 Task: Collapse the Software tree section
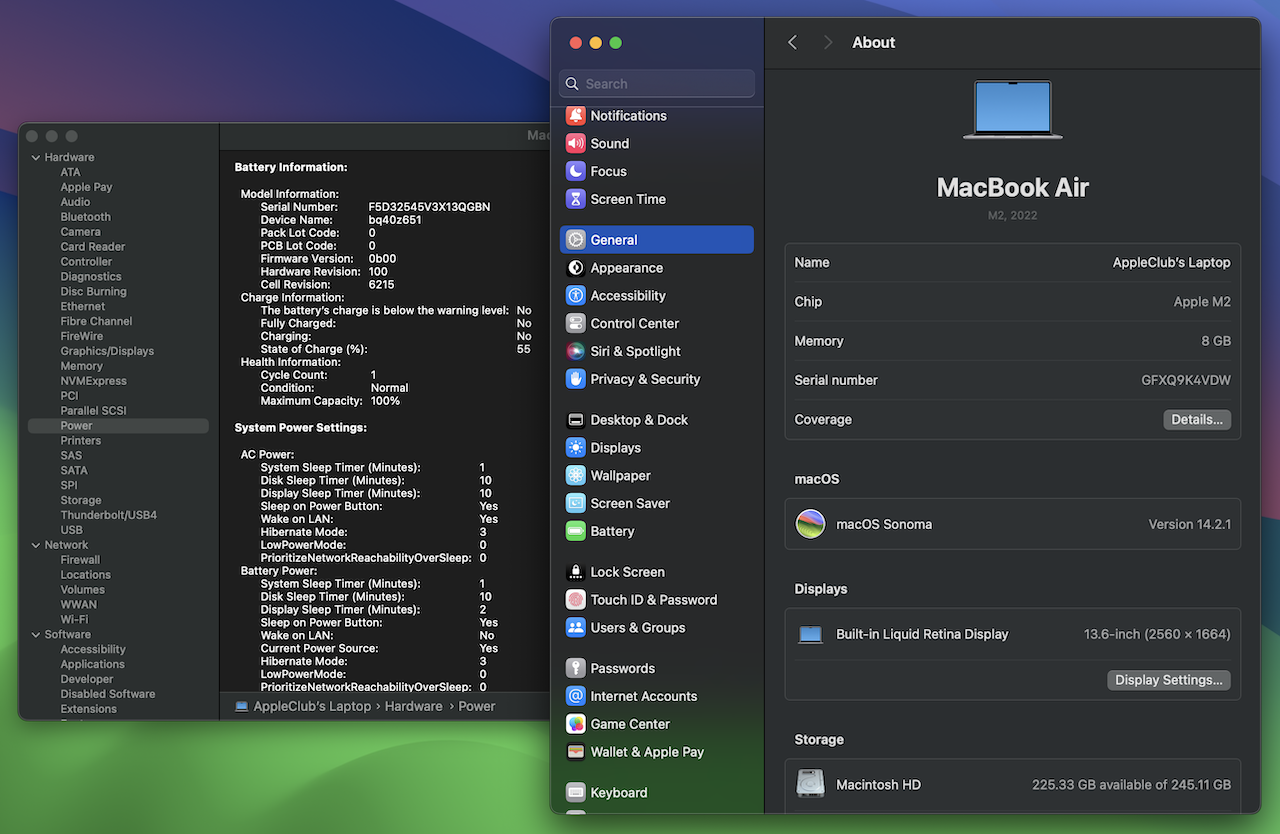coord(36,635)
